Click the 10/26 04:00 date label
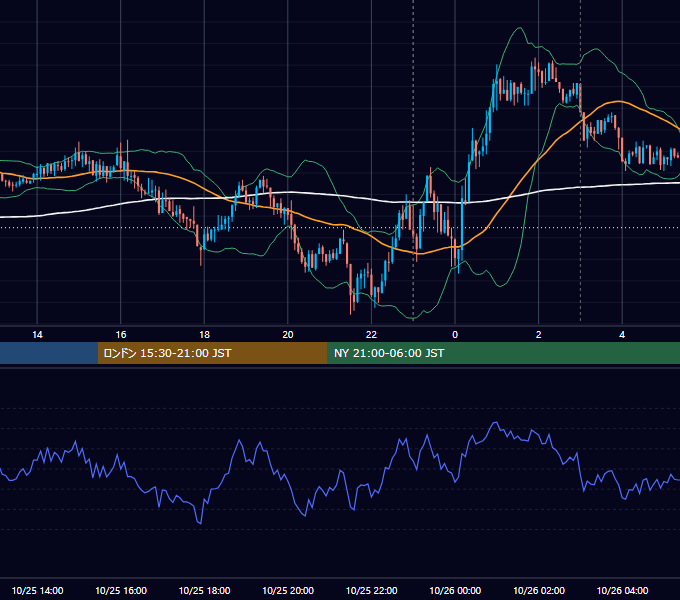680x600 pixels. click(x=622, y=590)
